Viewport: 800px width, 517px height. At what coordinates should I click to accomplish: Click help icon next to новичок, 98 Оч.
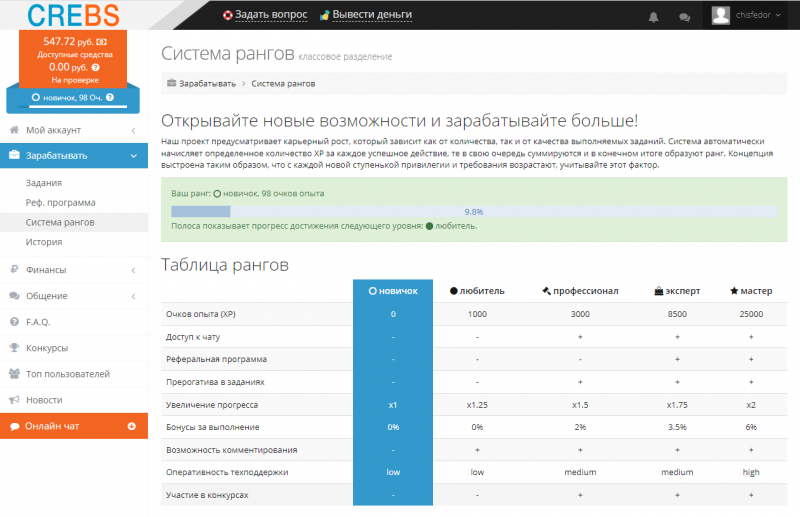click(110, 97)
